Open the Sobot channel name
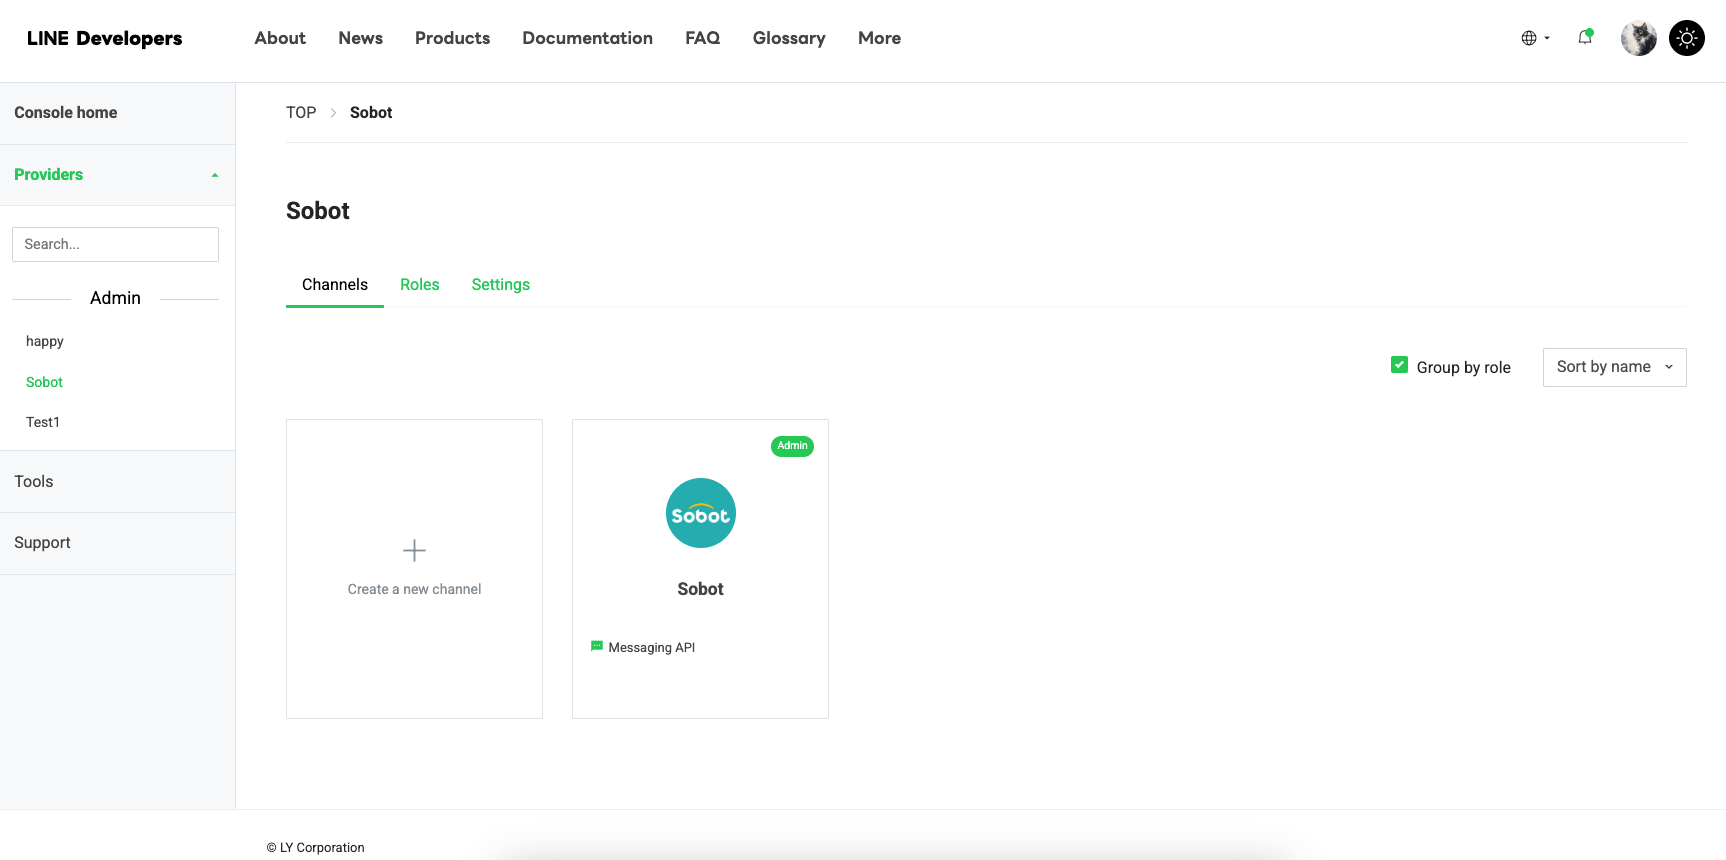Image resolution: width=1726 pixels, height=860 pixels. (x=700, y=589)
